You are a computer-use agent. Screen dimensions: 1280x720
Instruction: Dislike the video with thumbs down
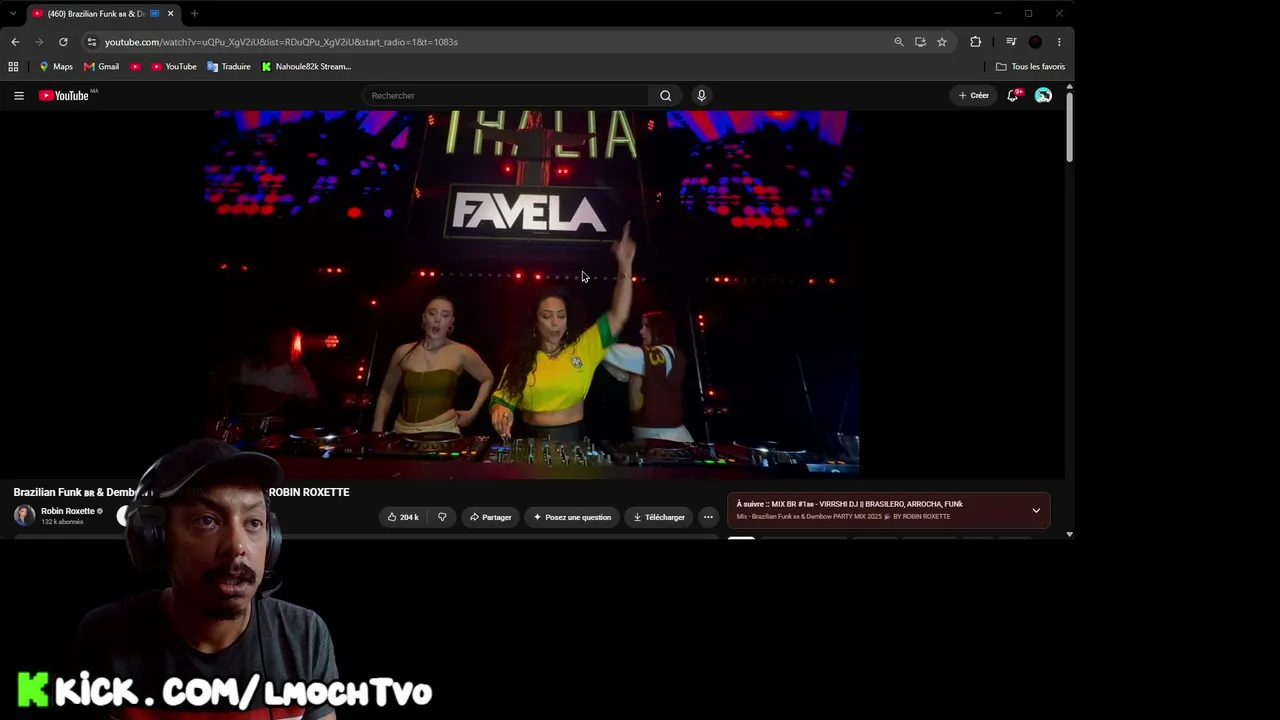(x=442, y=517)
